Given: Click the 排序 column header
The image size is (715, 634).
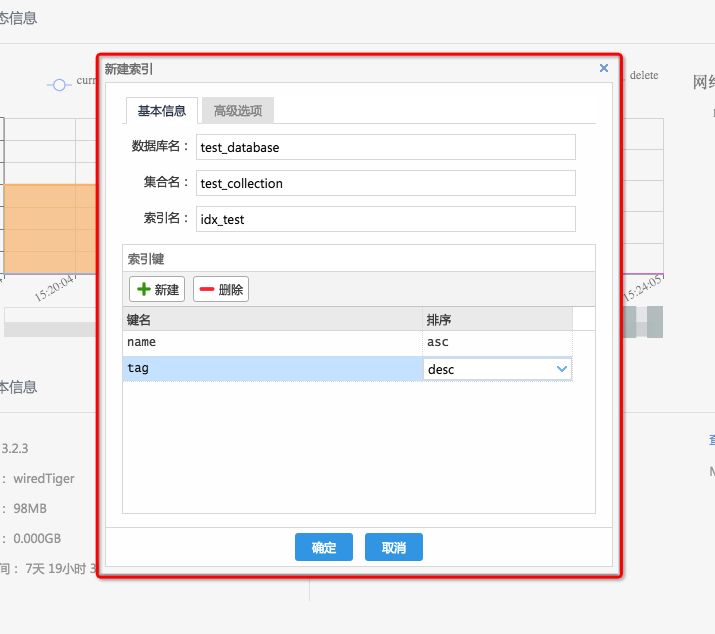Looking at the screenshot, I should pyautogui.click(x=497, y=319).
